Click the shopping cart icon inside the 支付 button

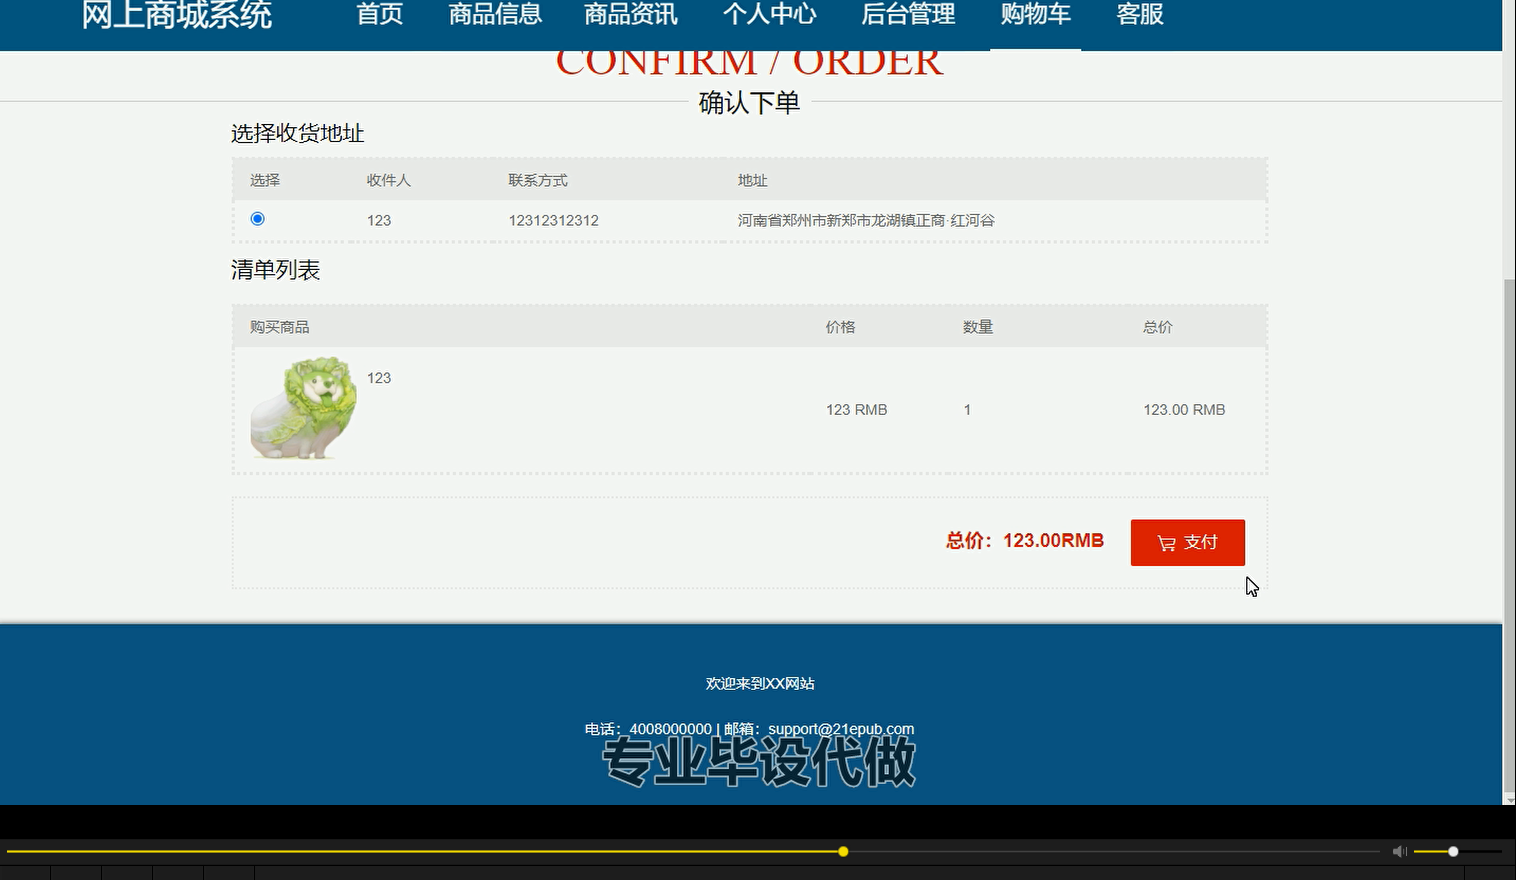click(x=1167, y=542)
